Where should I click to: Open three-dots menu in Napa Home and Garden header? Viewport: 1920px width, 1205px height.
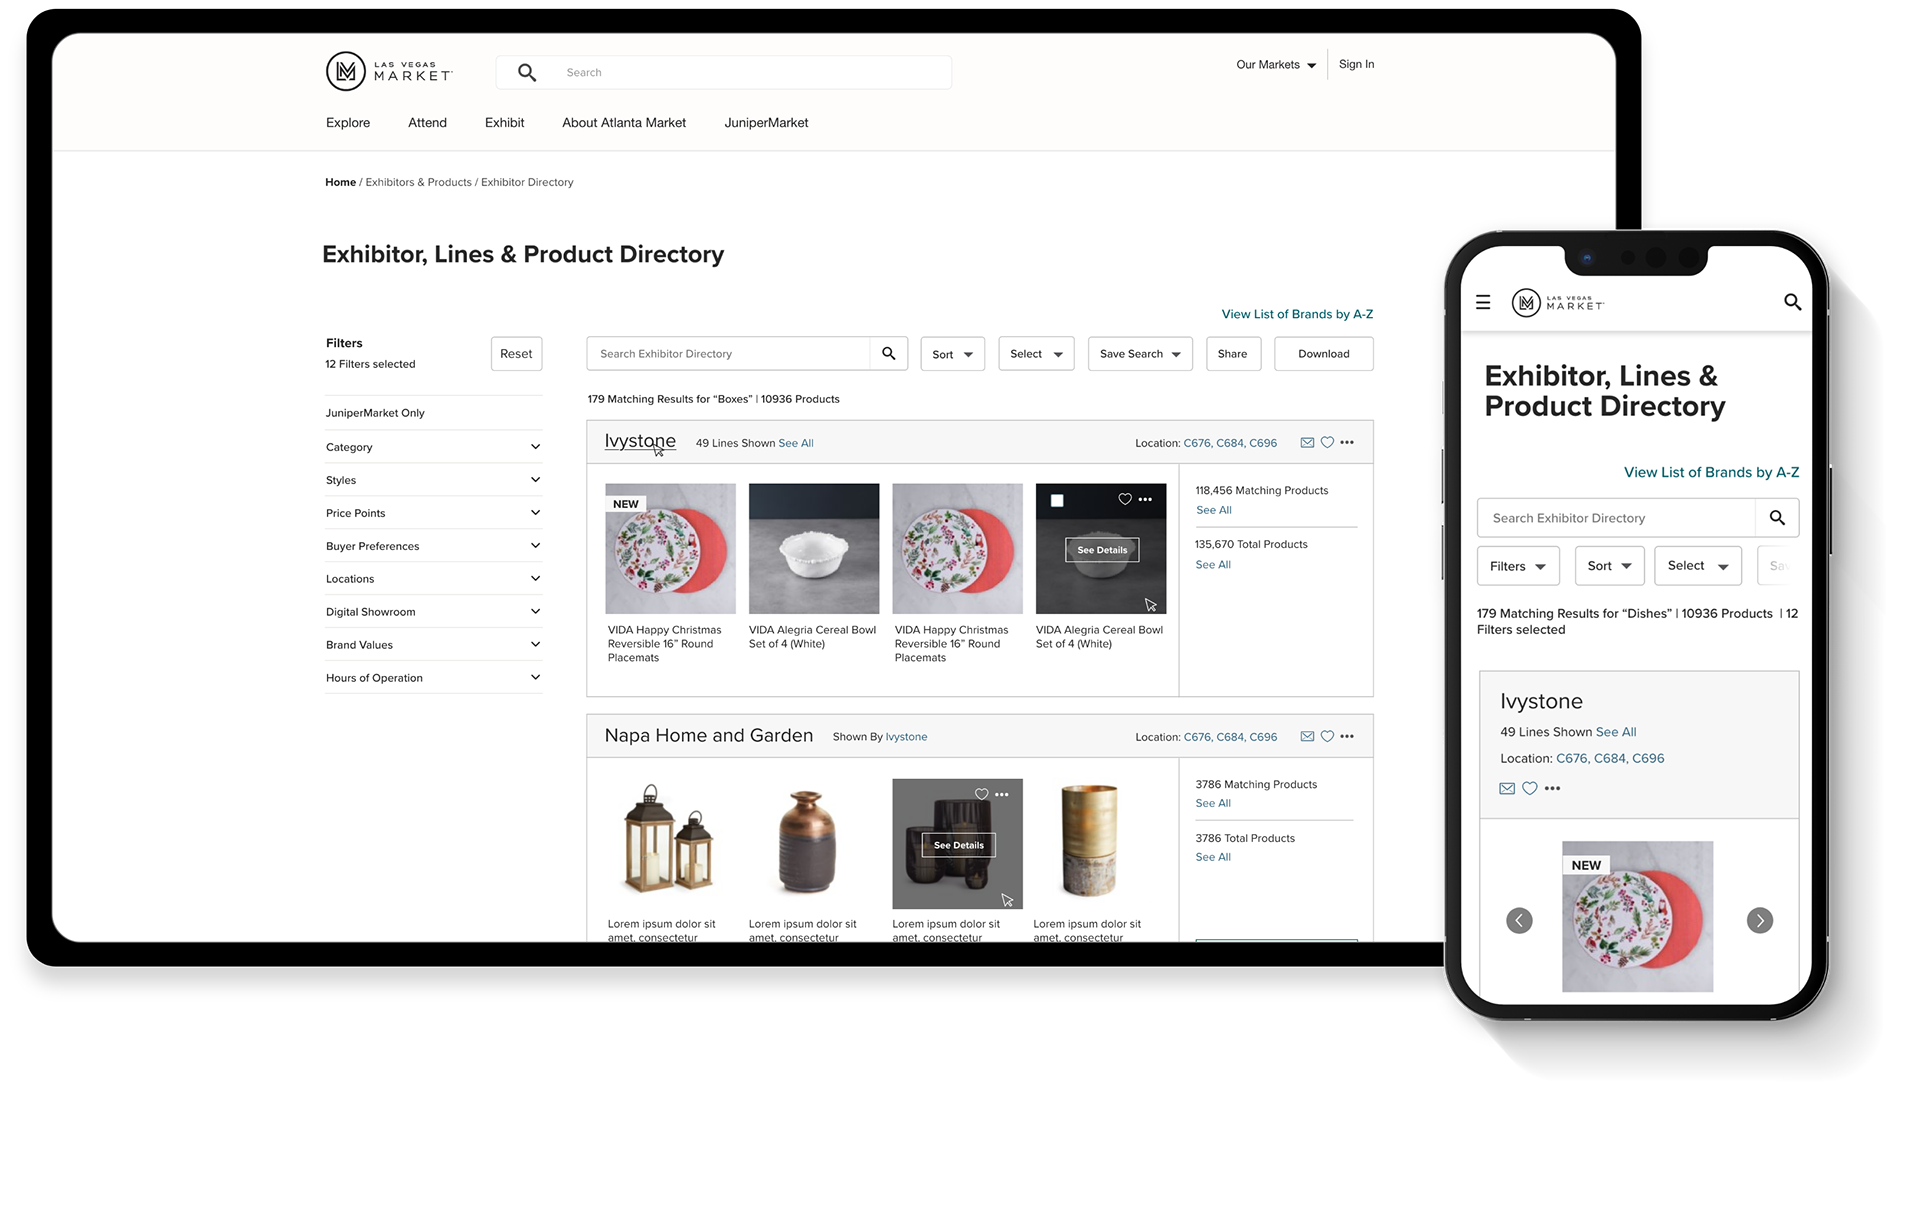point(1347,736)
